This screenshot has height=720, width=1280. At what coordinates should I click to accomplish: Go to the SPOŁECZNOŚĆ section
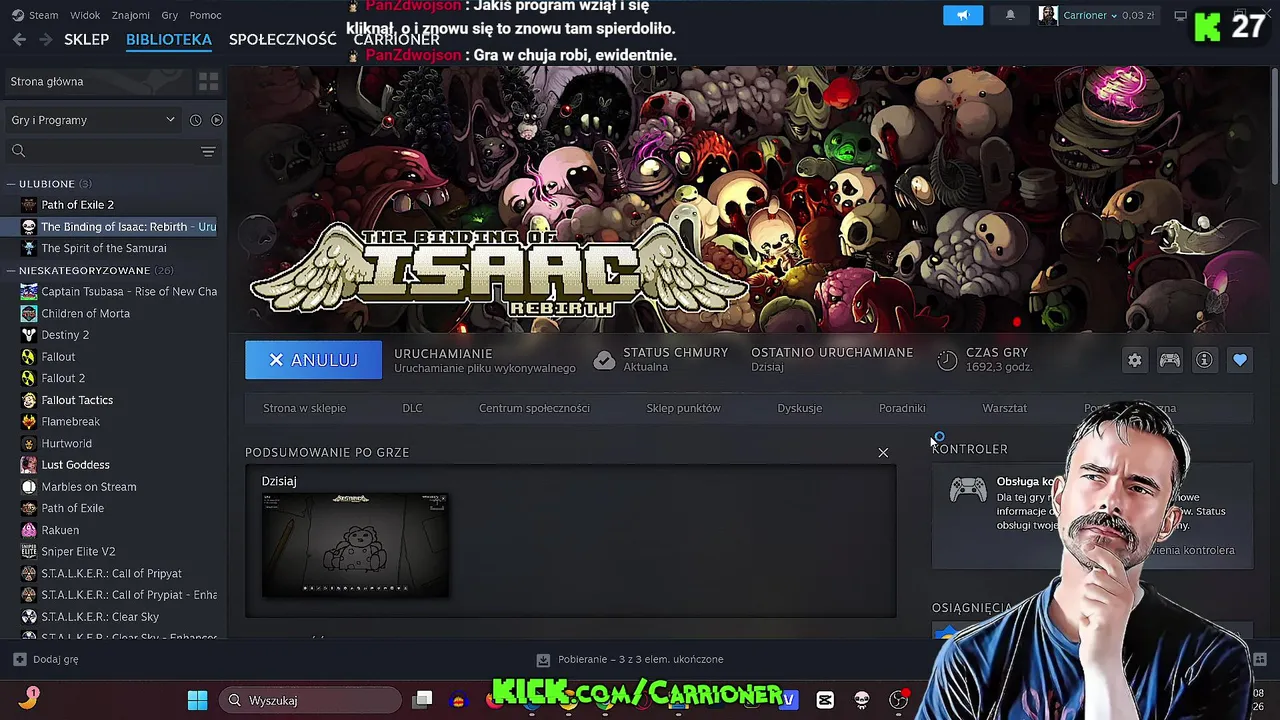pos(283,39)
